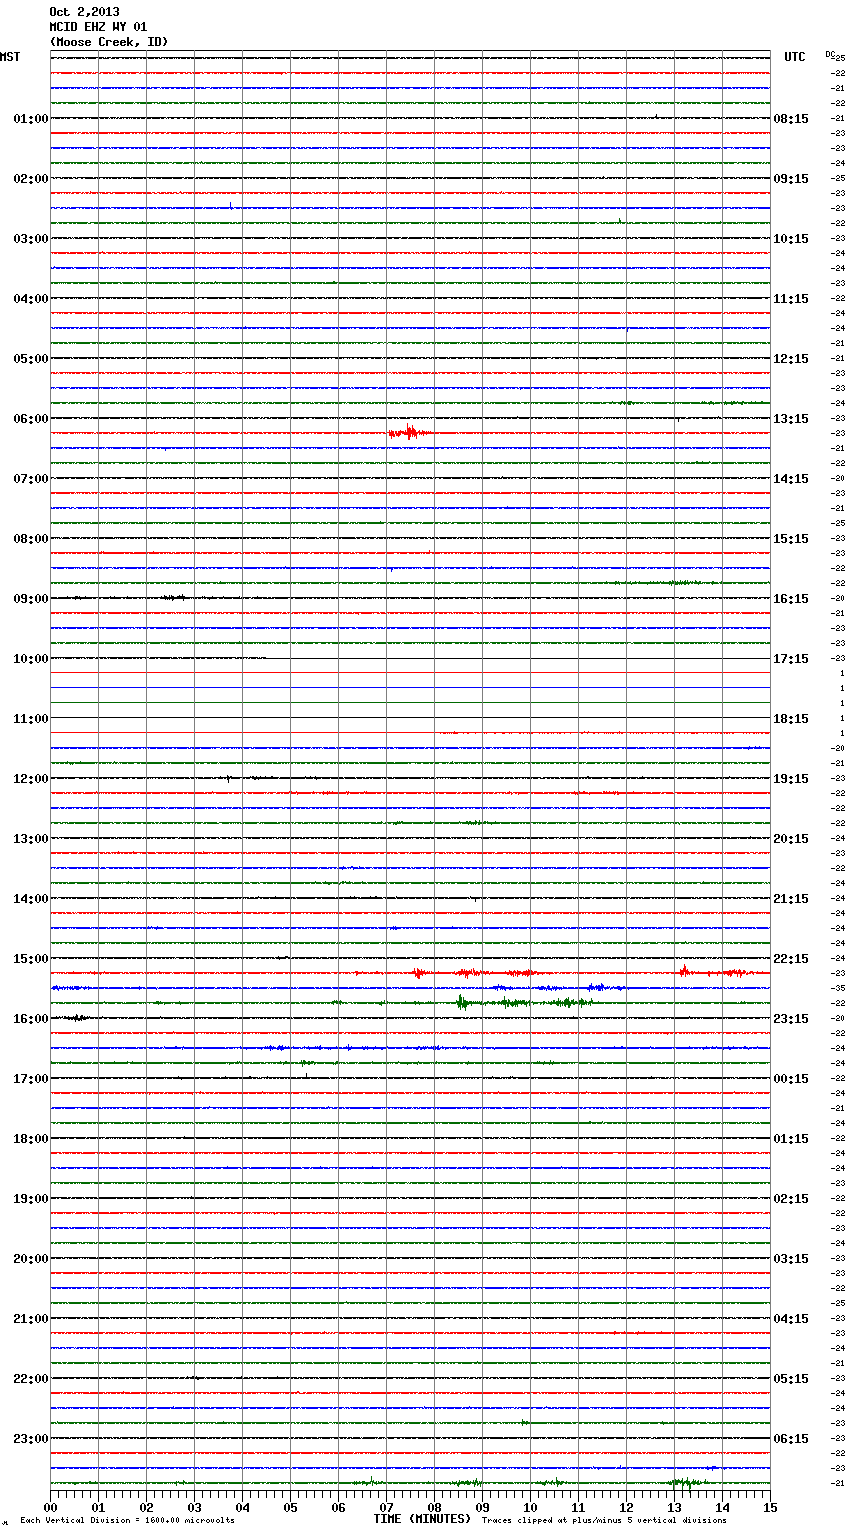Select the '04:15' UTC time label
The height and width of the screenshot is (1534, 850).
point(791,1319)
